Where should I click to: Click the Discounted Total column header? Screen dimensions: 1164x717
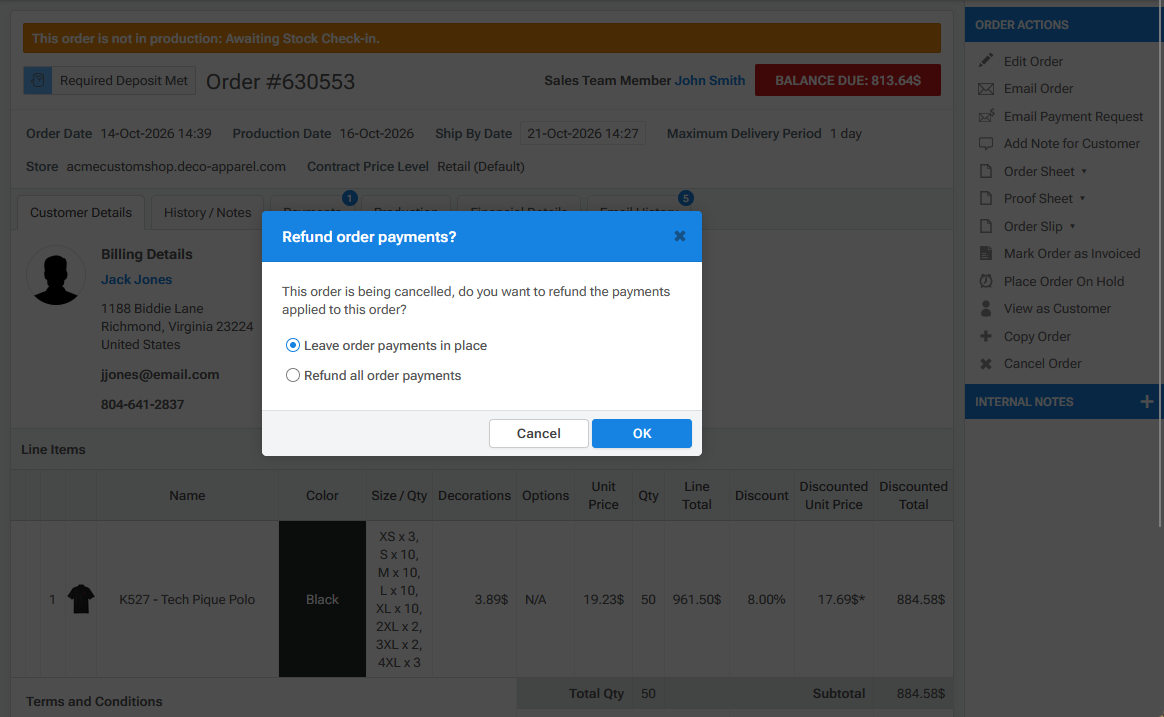913,495
